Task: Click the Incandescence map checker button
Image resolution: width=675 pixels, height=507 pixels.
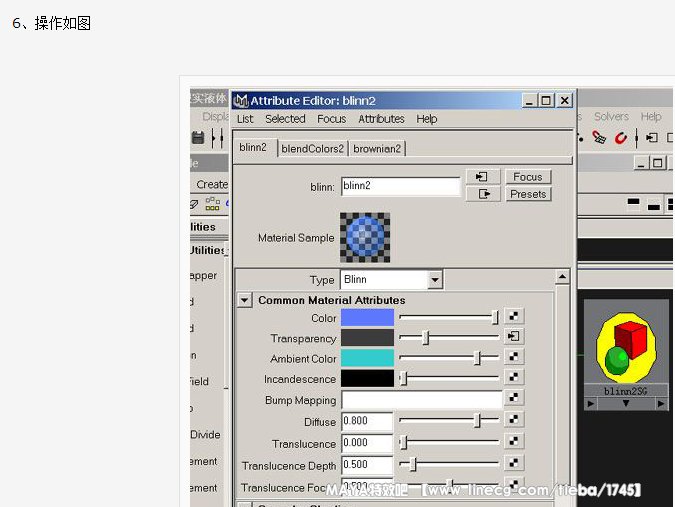Action: tap(513, 377)
